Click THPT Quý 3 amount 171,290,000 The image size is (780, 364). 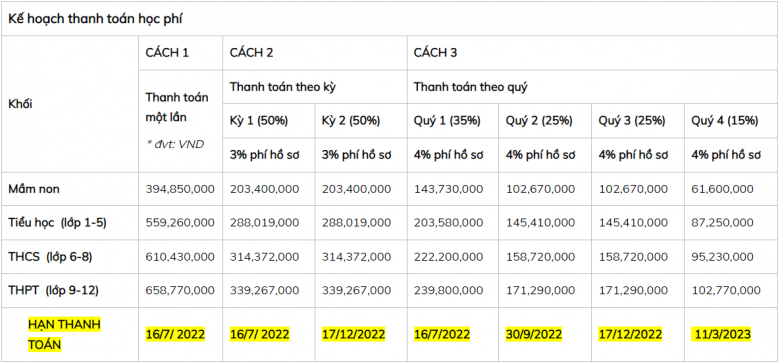coord(633,291)
